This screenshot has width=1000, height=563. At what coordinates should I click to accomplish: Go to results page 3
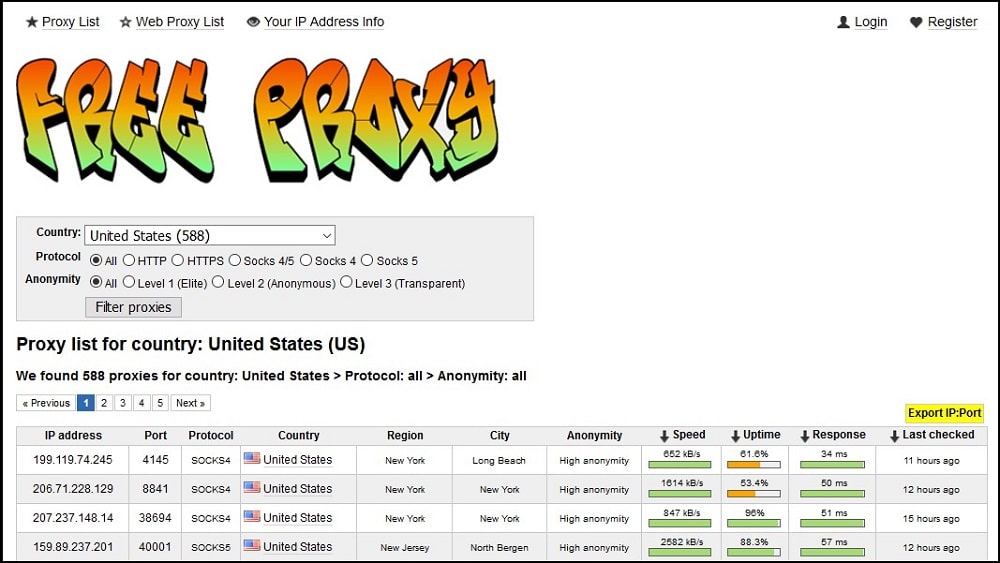(x=122, y=403)
